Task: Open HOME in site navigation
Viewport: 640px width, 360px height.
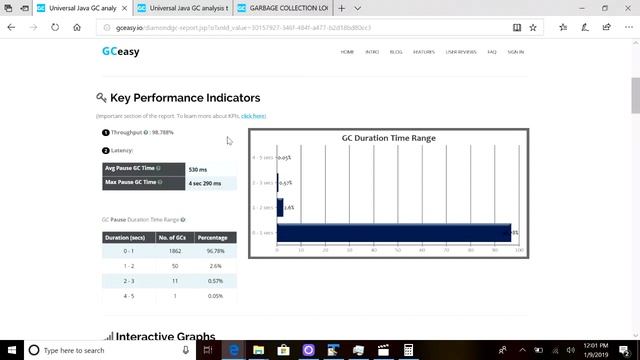Action: [347, 52]
